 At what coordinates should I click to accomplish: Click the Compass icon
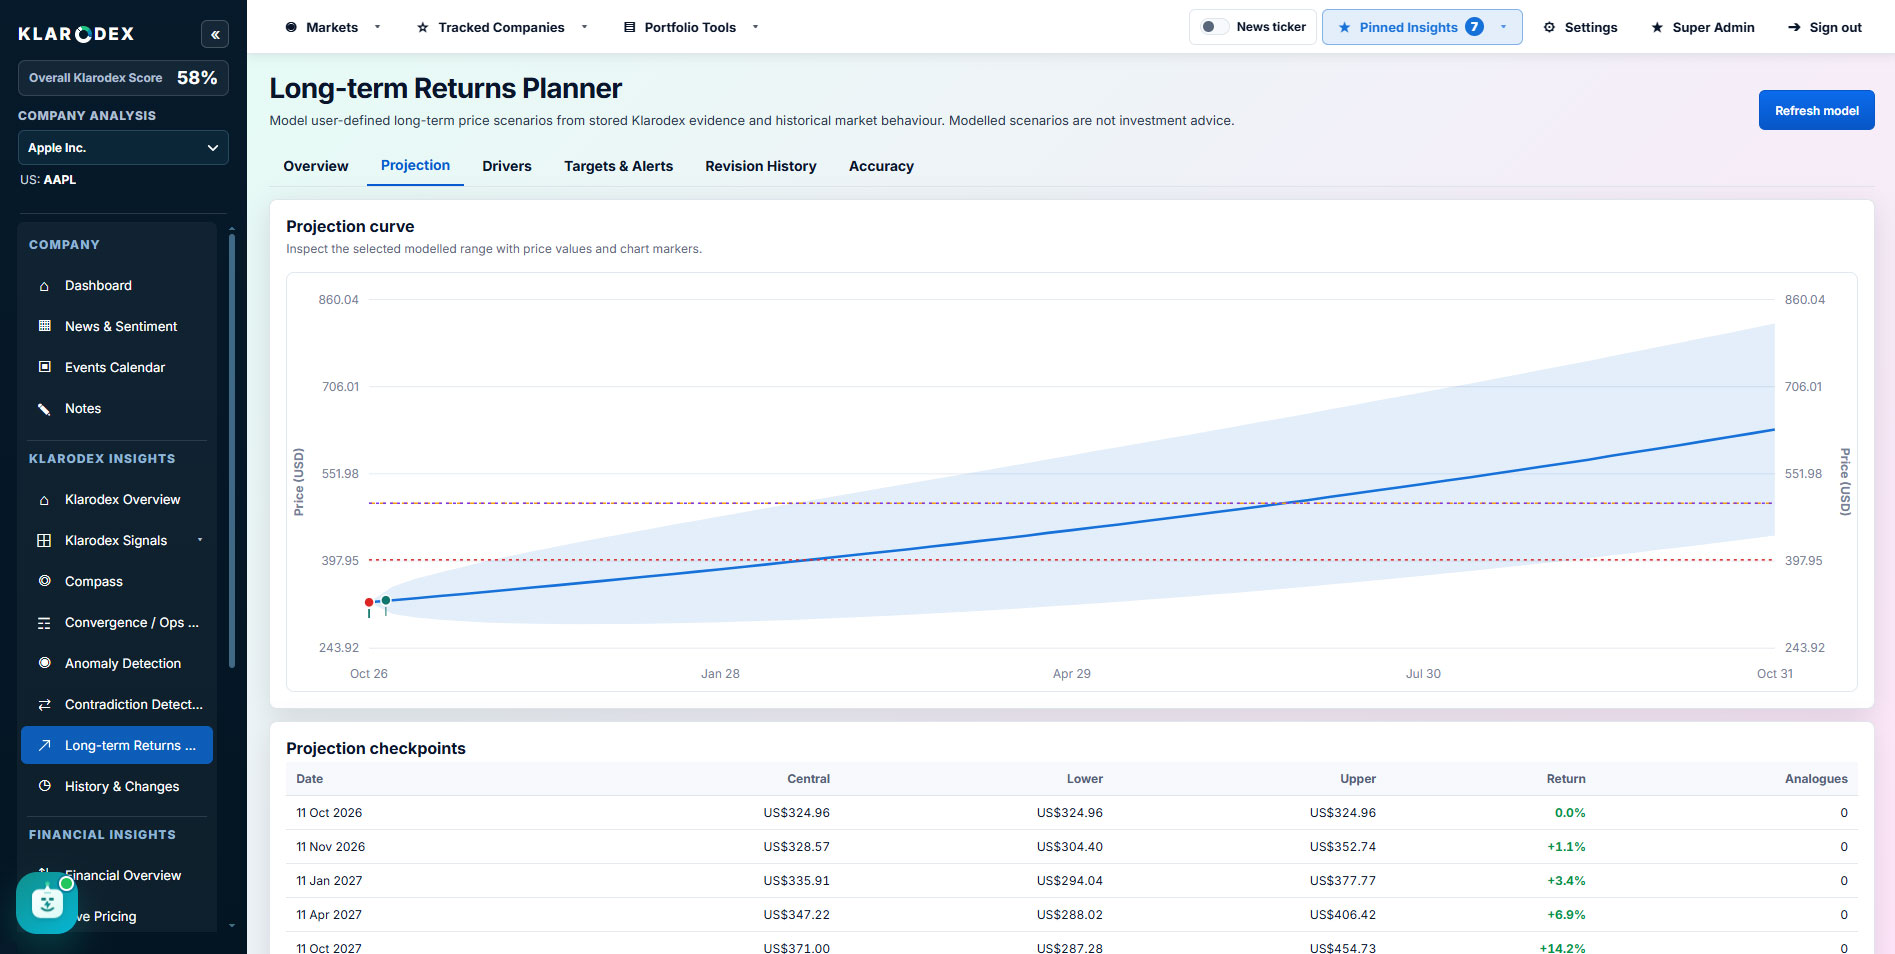44,581
